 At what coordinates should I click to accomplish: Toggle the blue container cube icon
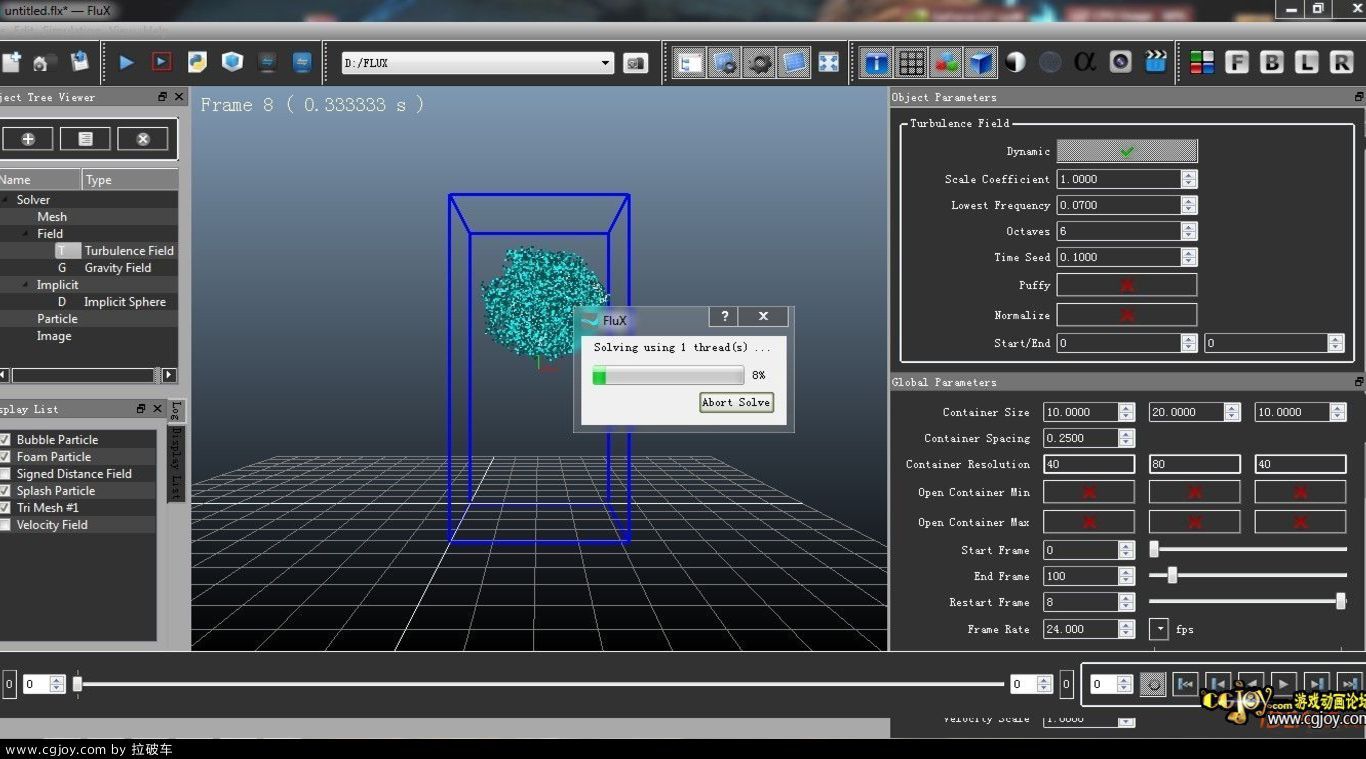click(x=981, y=63)
